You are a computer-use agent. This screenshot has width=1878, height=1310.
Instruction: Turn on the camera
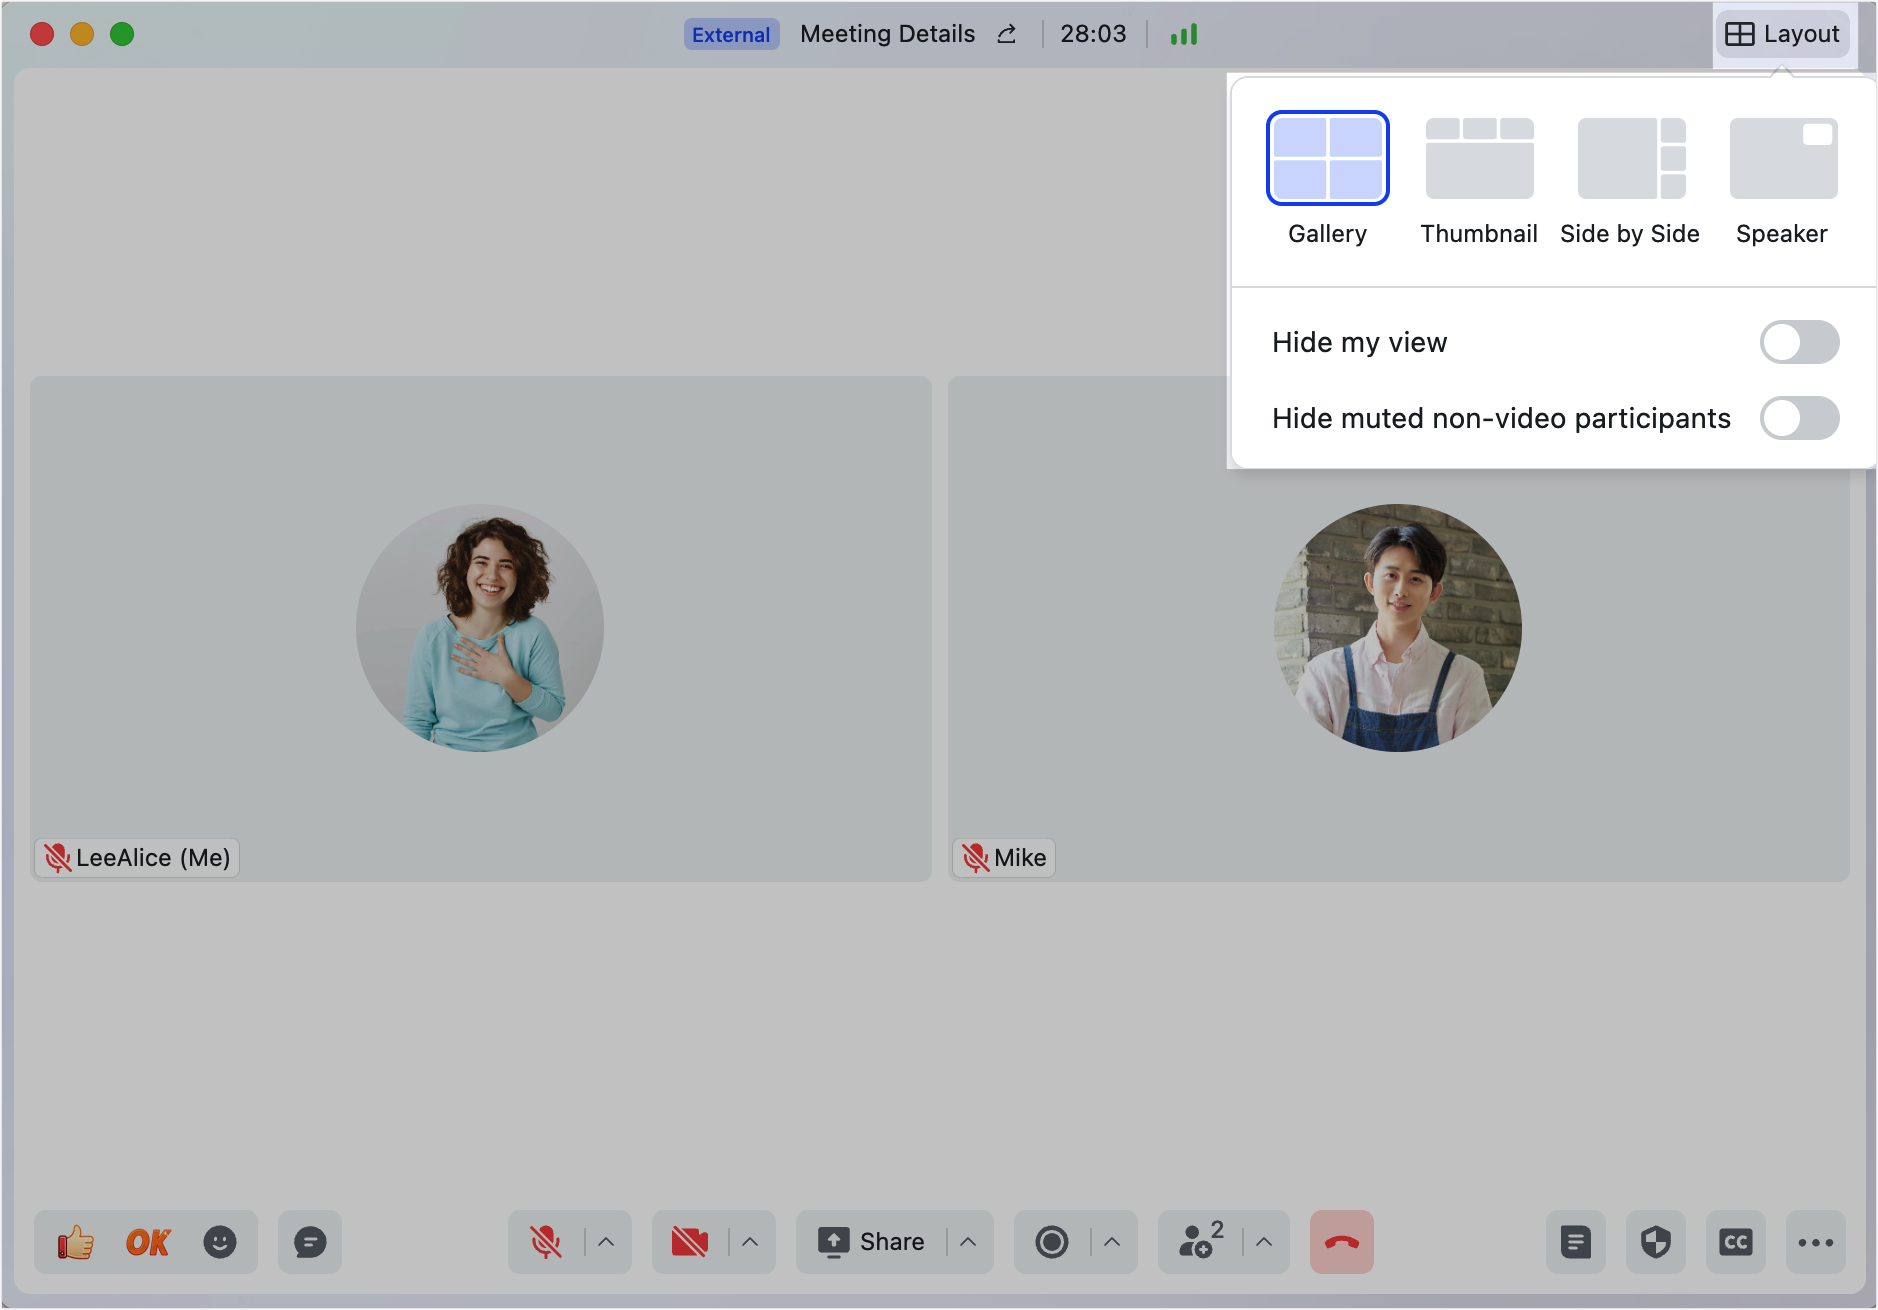click(690, 1242)
